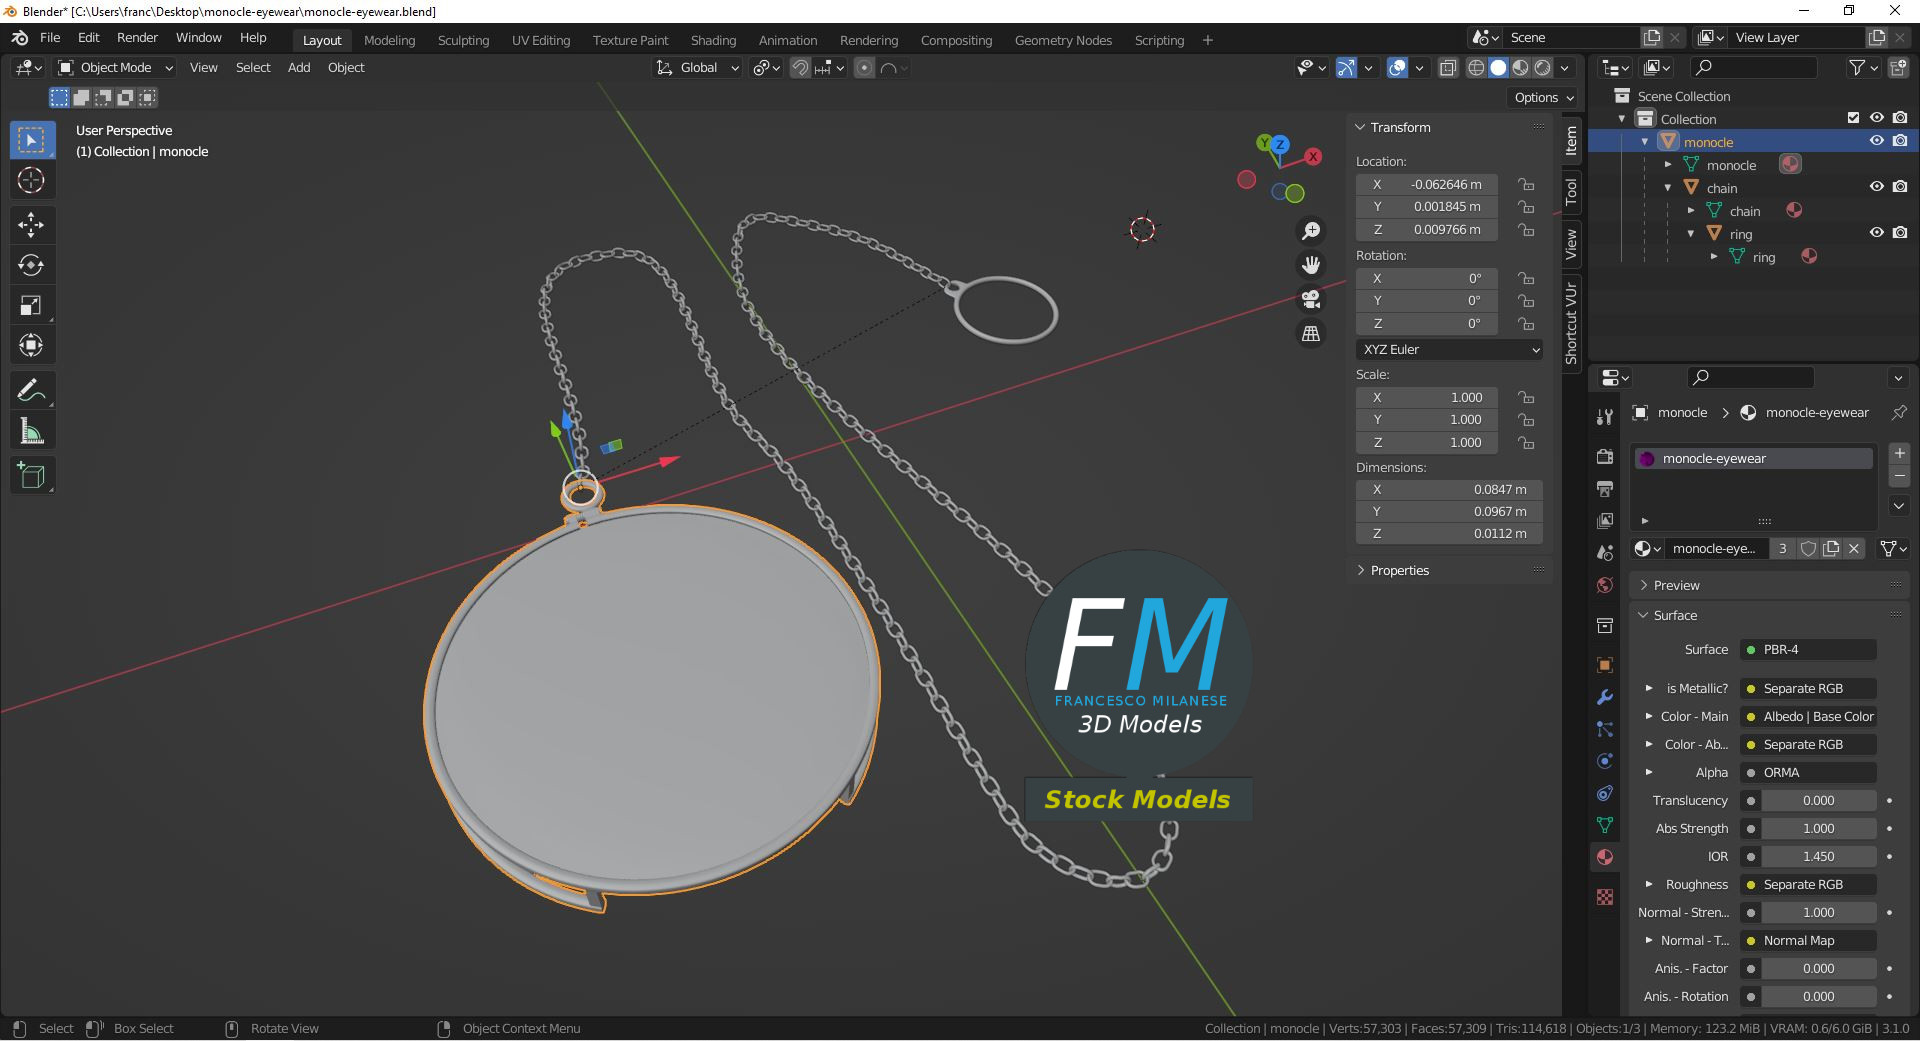
Task: Pin the properties context
Action: tap(1898, 412)
